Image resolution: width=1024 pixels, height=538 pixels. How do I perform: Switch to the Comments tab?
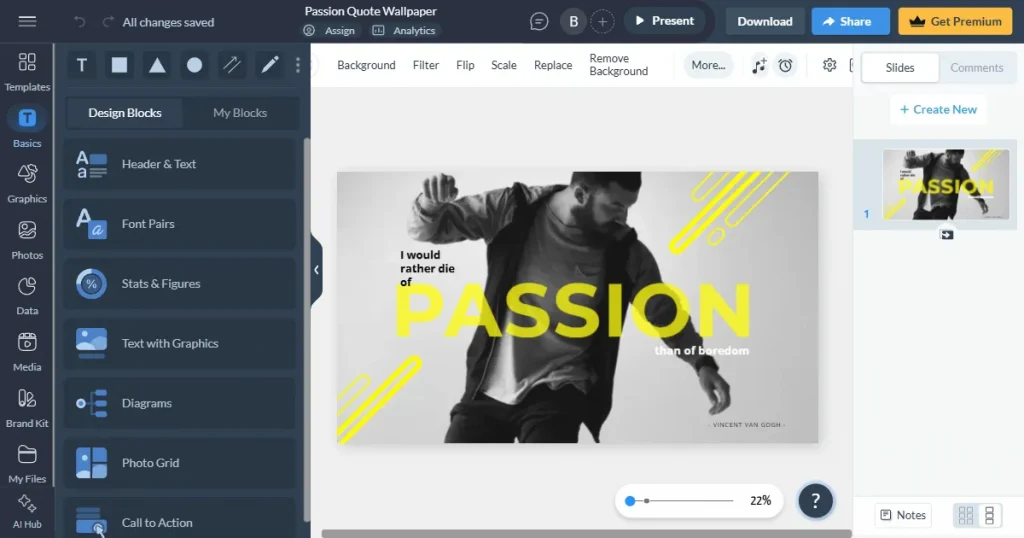pos(976,68)
